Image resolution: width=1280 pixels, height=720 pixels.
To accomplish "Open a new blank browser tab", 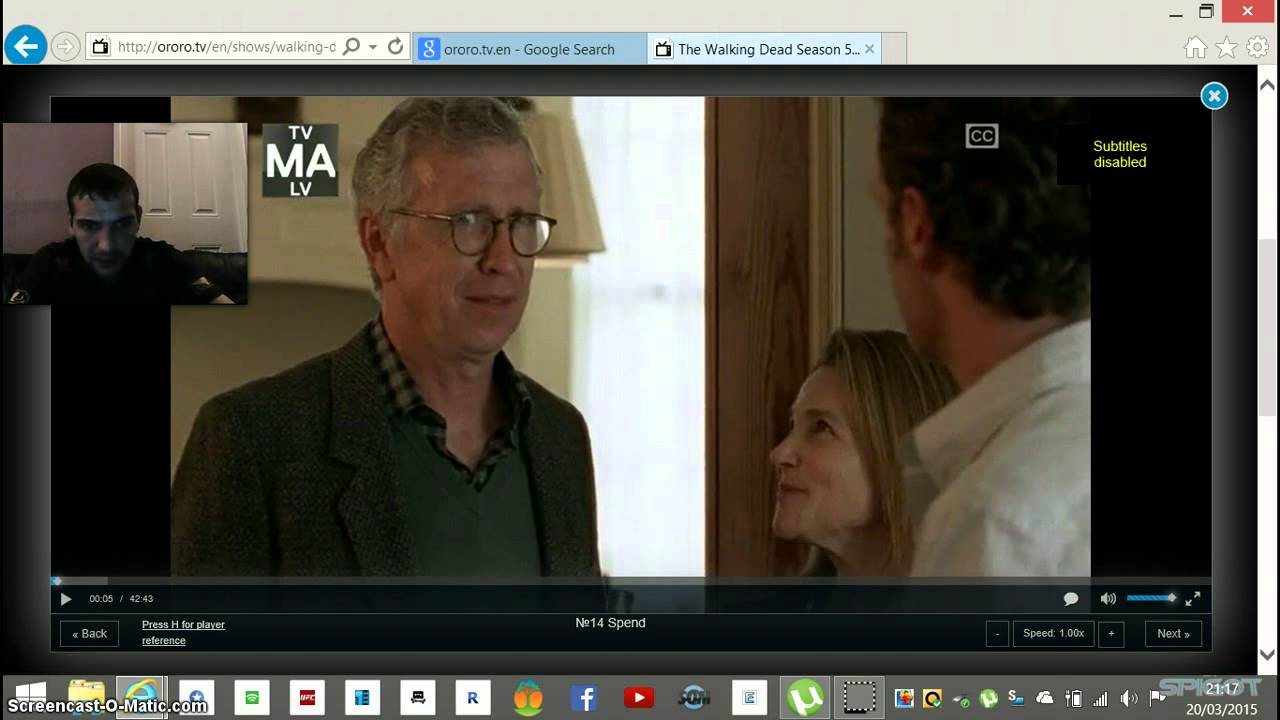I will (x=894, y=49).
